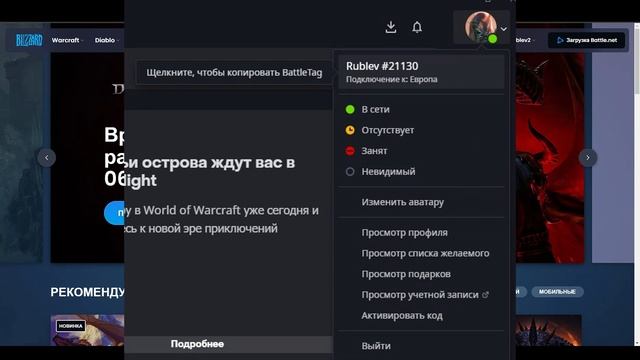Select the МОБИЛЬНЫЕ filter chip
640x360 pixels.
coord(557,292)
